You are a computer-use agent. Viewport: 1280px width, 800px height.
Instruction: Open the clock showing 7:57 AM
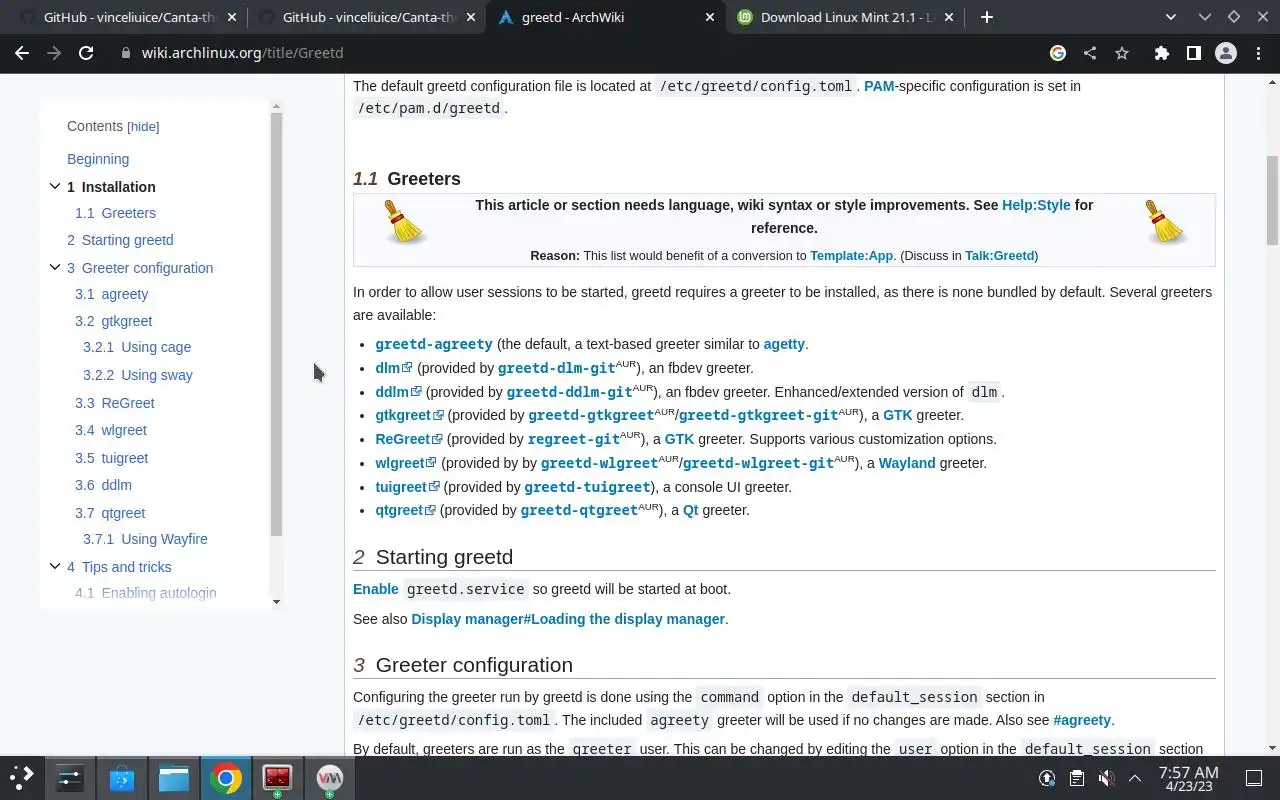1188,778
